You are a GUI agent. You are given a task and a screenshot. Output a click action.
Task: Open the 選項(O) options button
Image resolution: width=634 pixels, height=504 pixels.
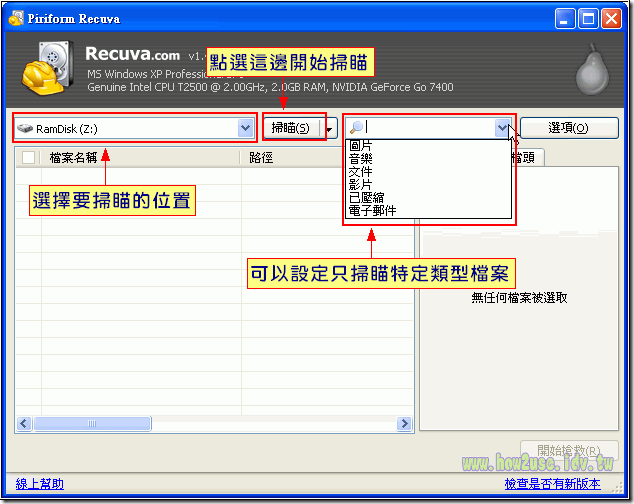pos(569,128)
